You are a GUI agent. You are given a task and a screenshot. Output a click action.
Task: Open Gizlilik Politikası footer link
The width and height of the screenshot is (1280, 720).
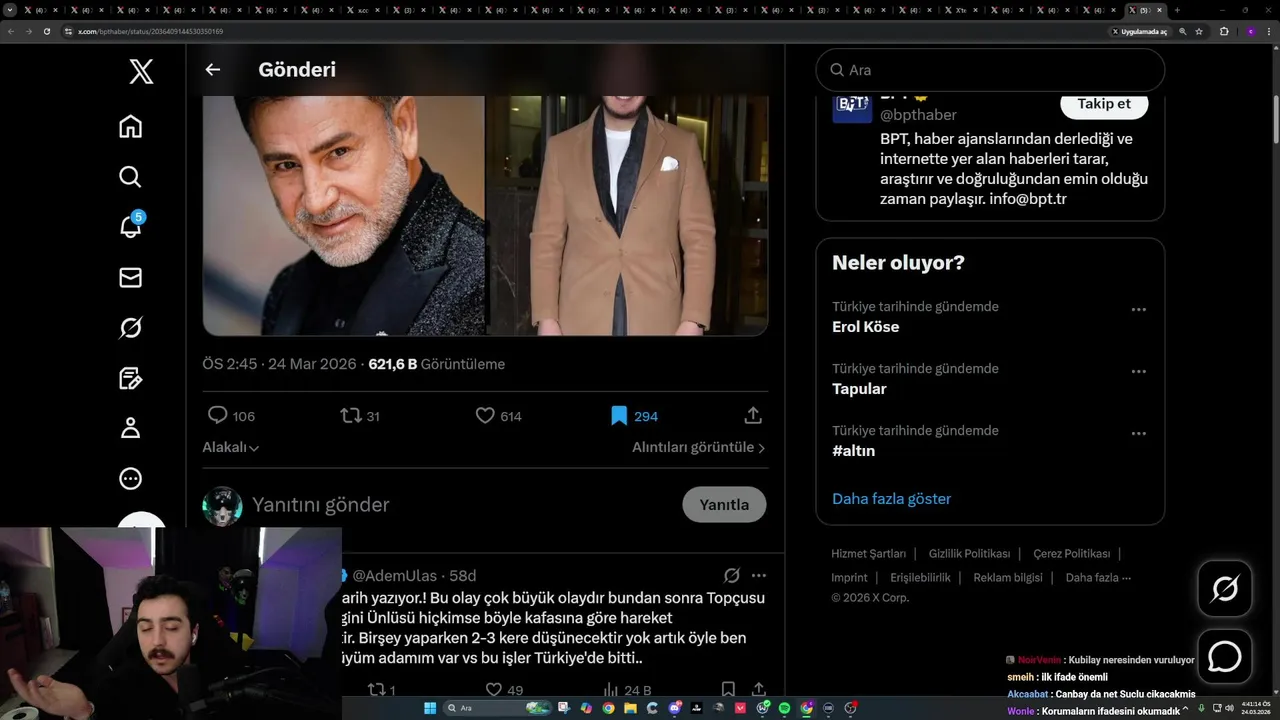969,553
